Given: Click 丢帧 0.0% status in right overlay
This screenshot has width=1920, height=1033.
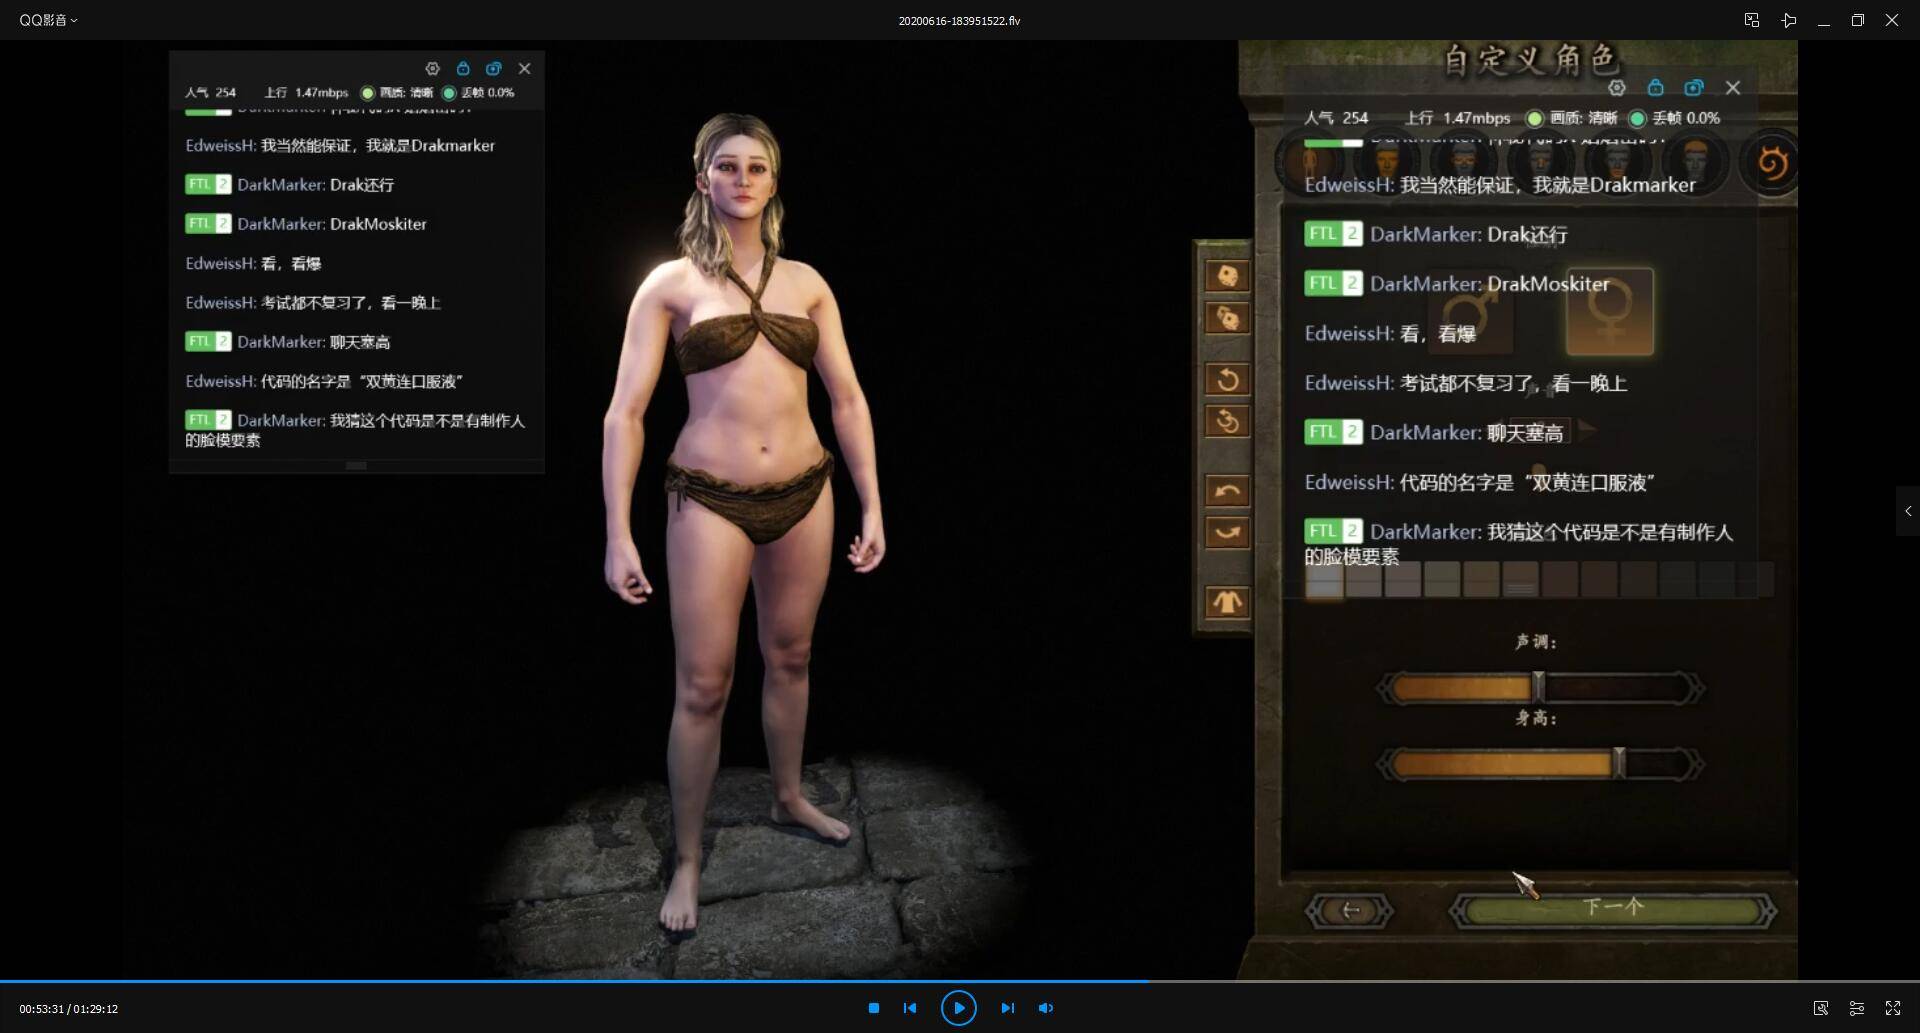Looking at the screenshot, I should [x=1675, y=118].
